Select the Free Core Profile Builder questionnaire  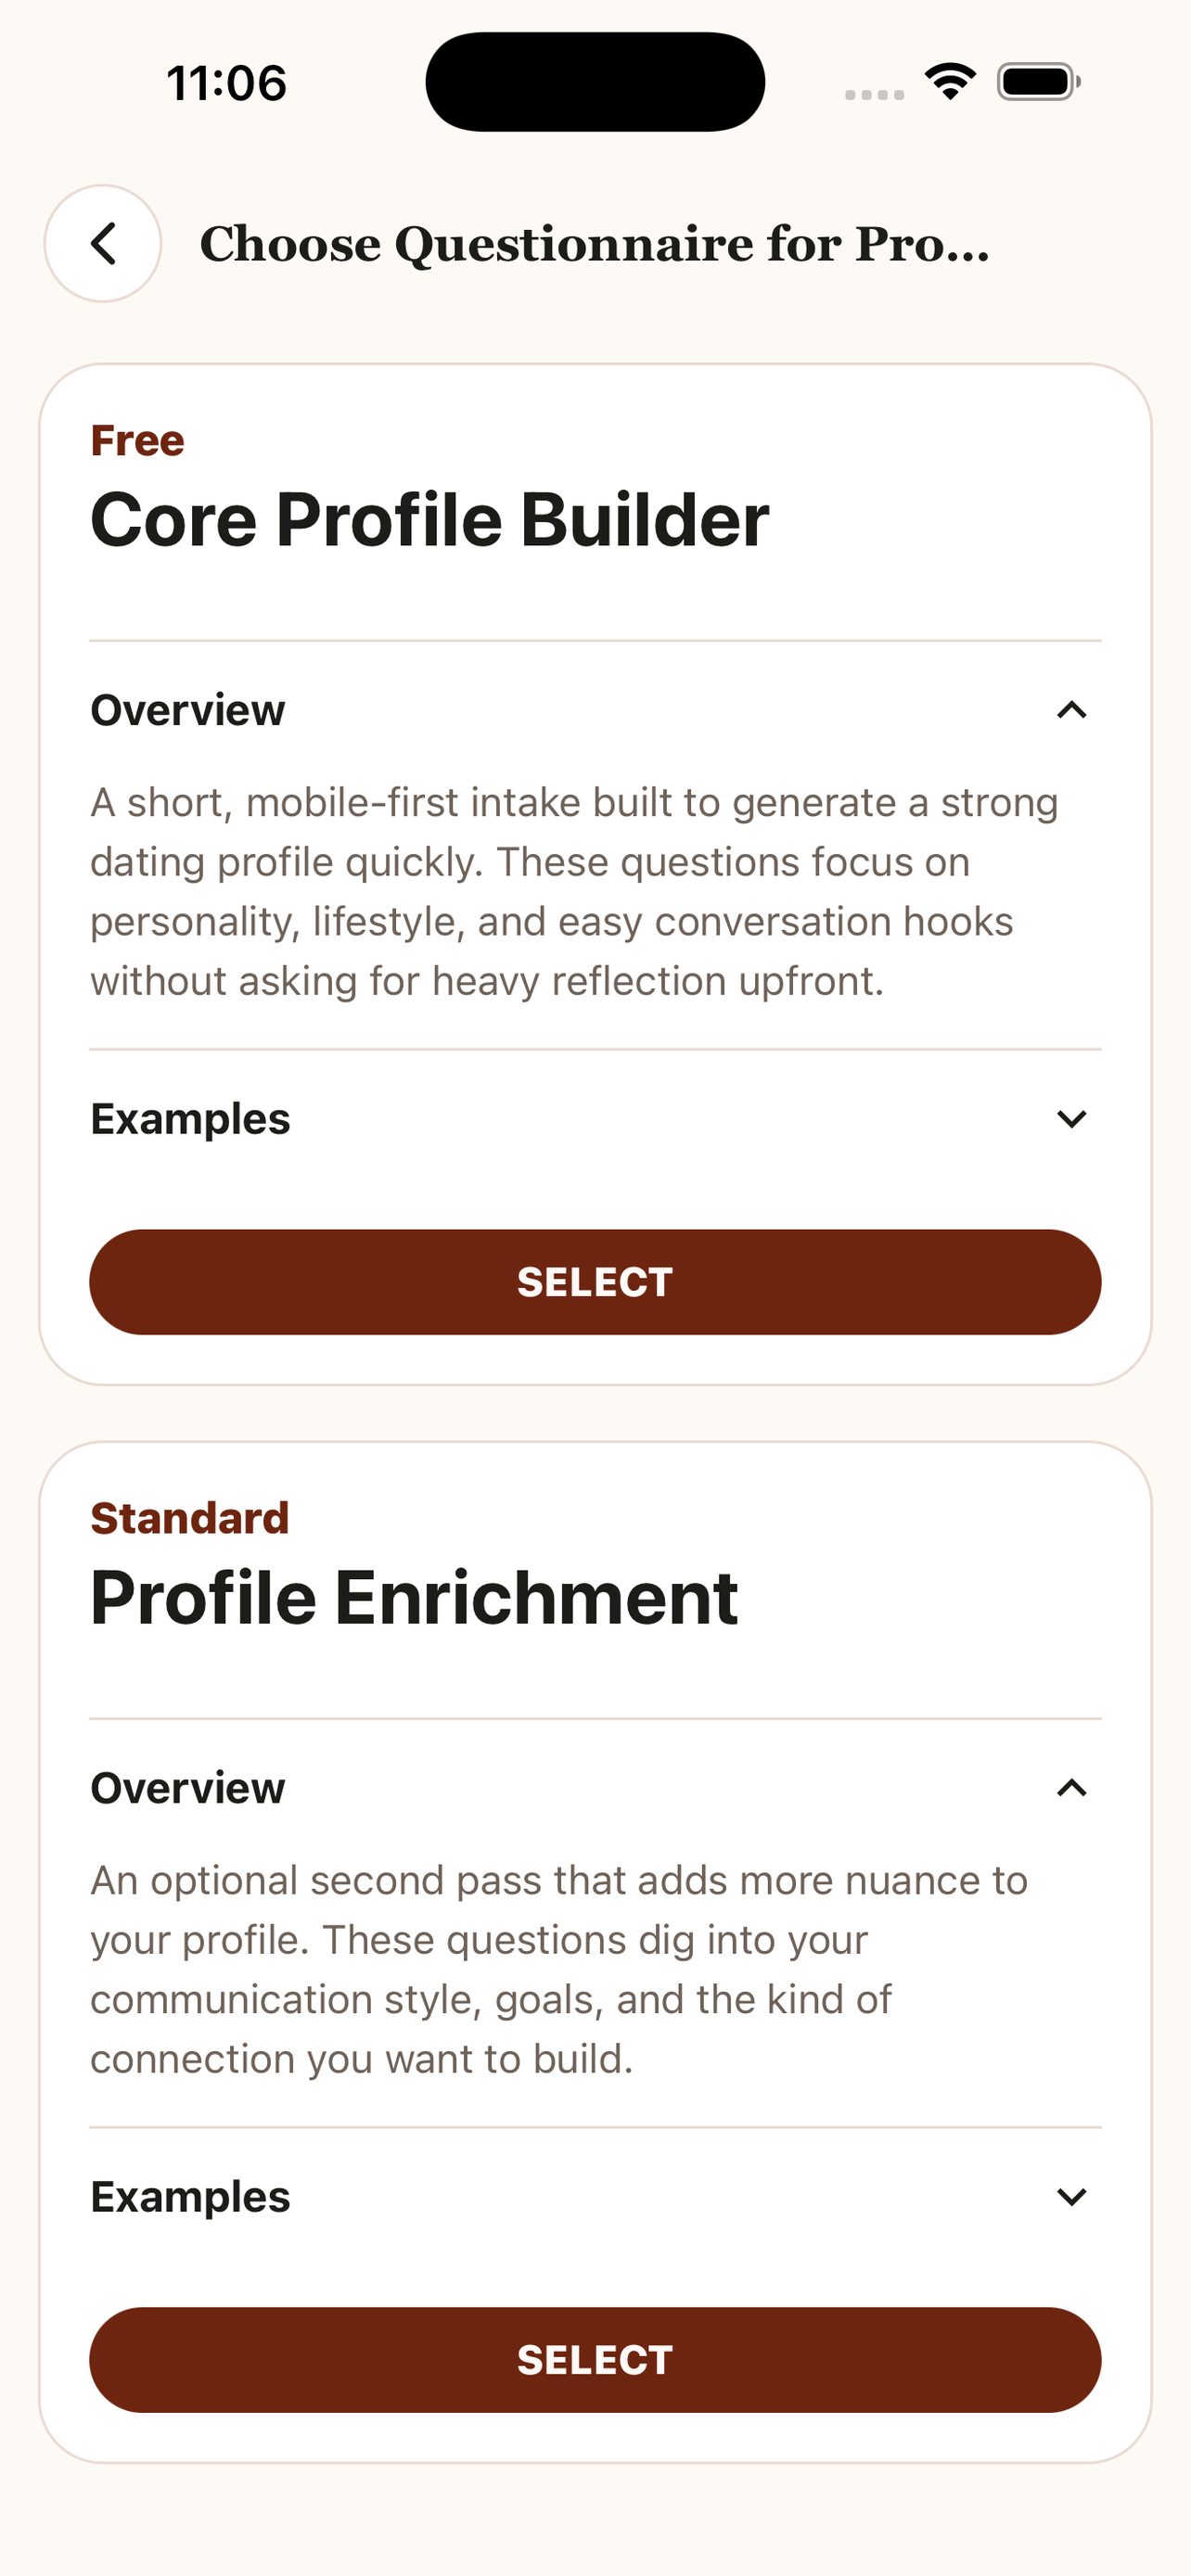pos(595,1282)
